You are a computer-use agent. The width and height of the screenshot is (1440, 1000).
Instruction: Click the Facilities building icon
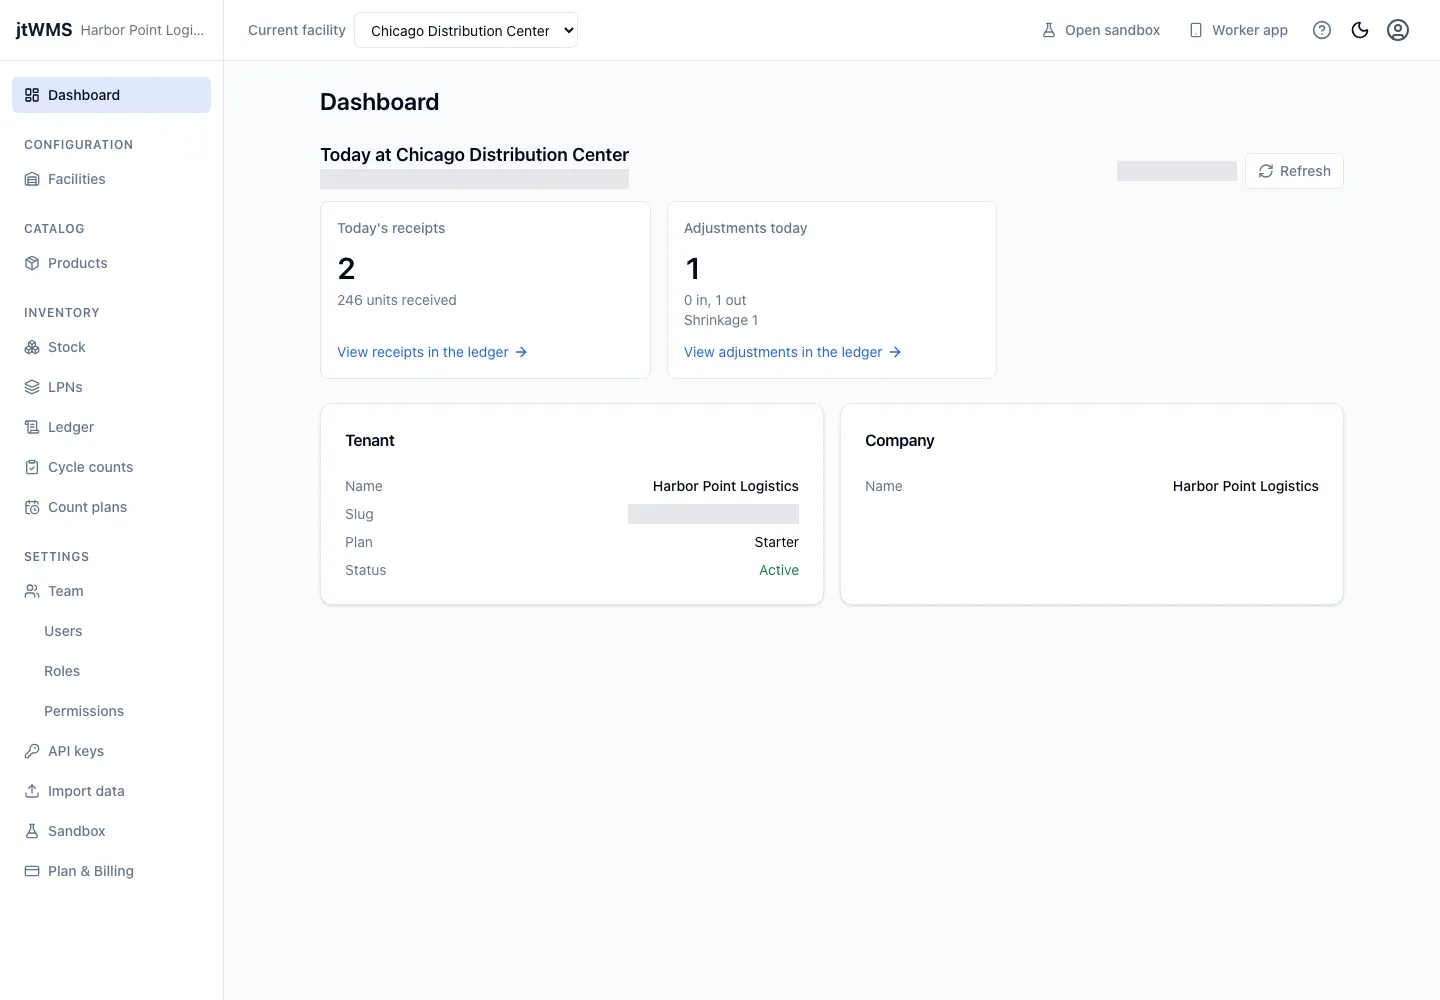(x=32, y=179)
